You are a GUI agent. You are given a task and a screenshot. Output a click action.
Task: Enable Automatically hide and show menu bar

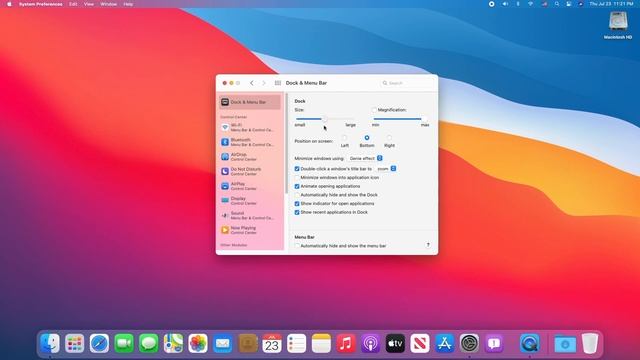coord(297,246)
